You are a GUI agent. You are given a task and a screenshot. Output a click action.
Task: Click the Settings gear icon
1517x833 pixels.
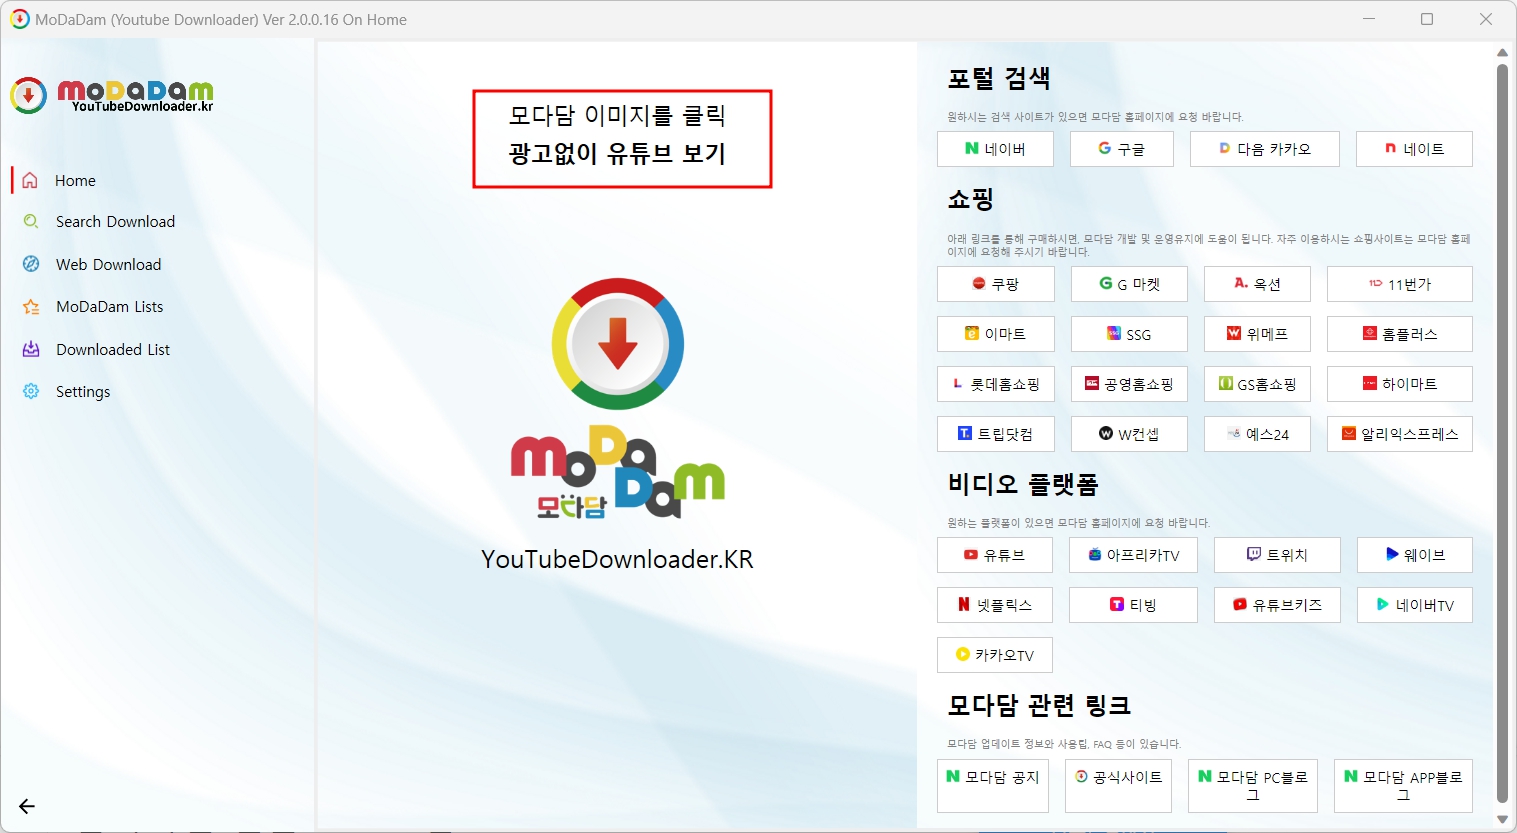point(31,391)
